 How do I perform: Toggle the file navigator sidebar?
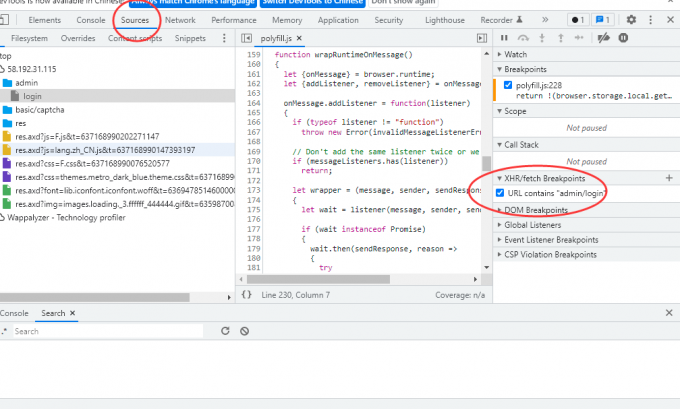pyautogui.click(x=246, y=38)
